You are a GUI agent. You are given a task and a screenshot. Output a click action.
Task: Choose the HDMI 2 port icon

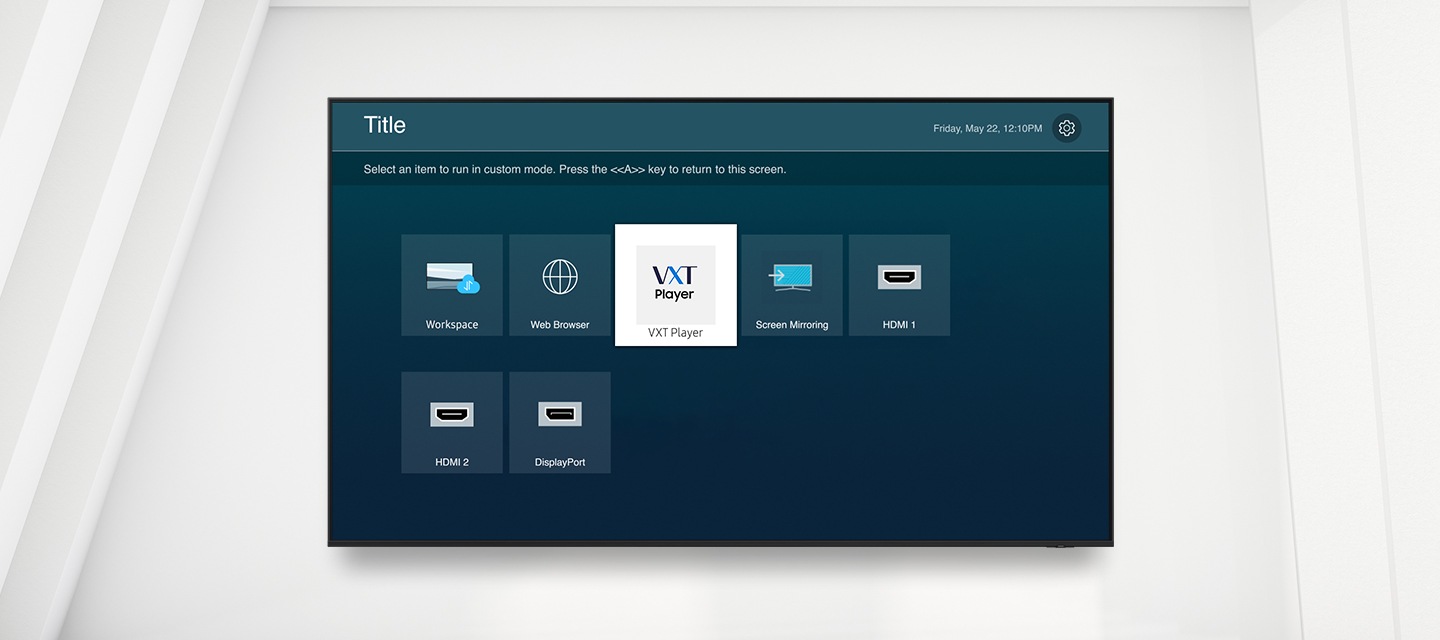point(452,414)
